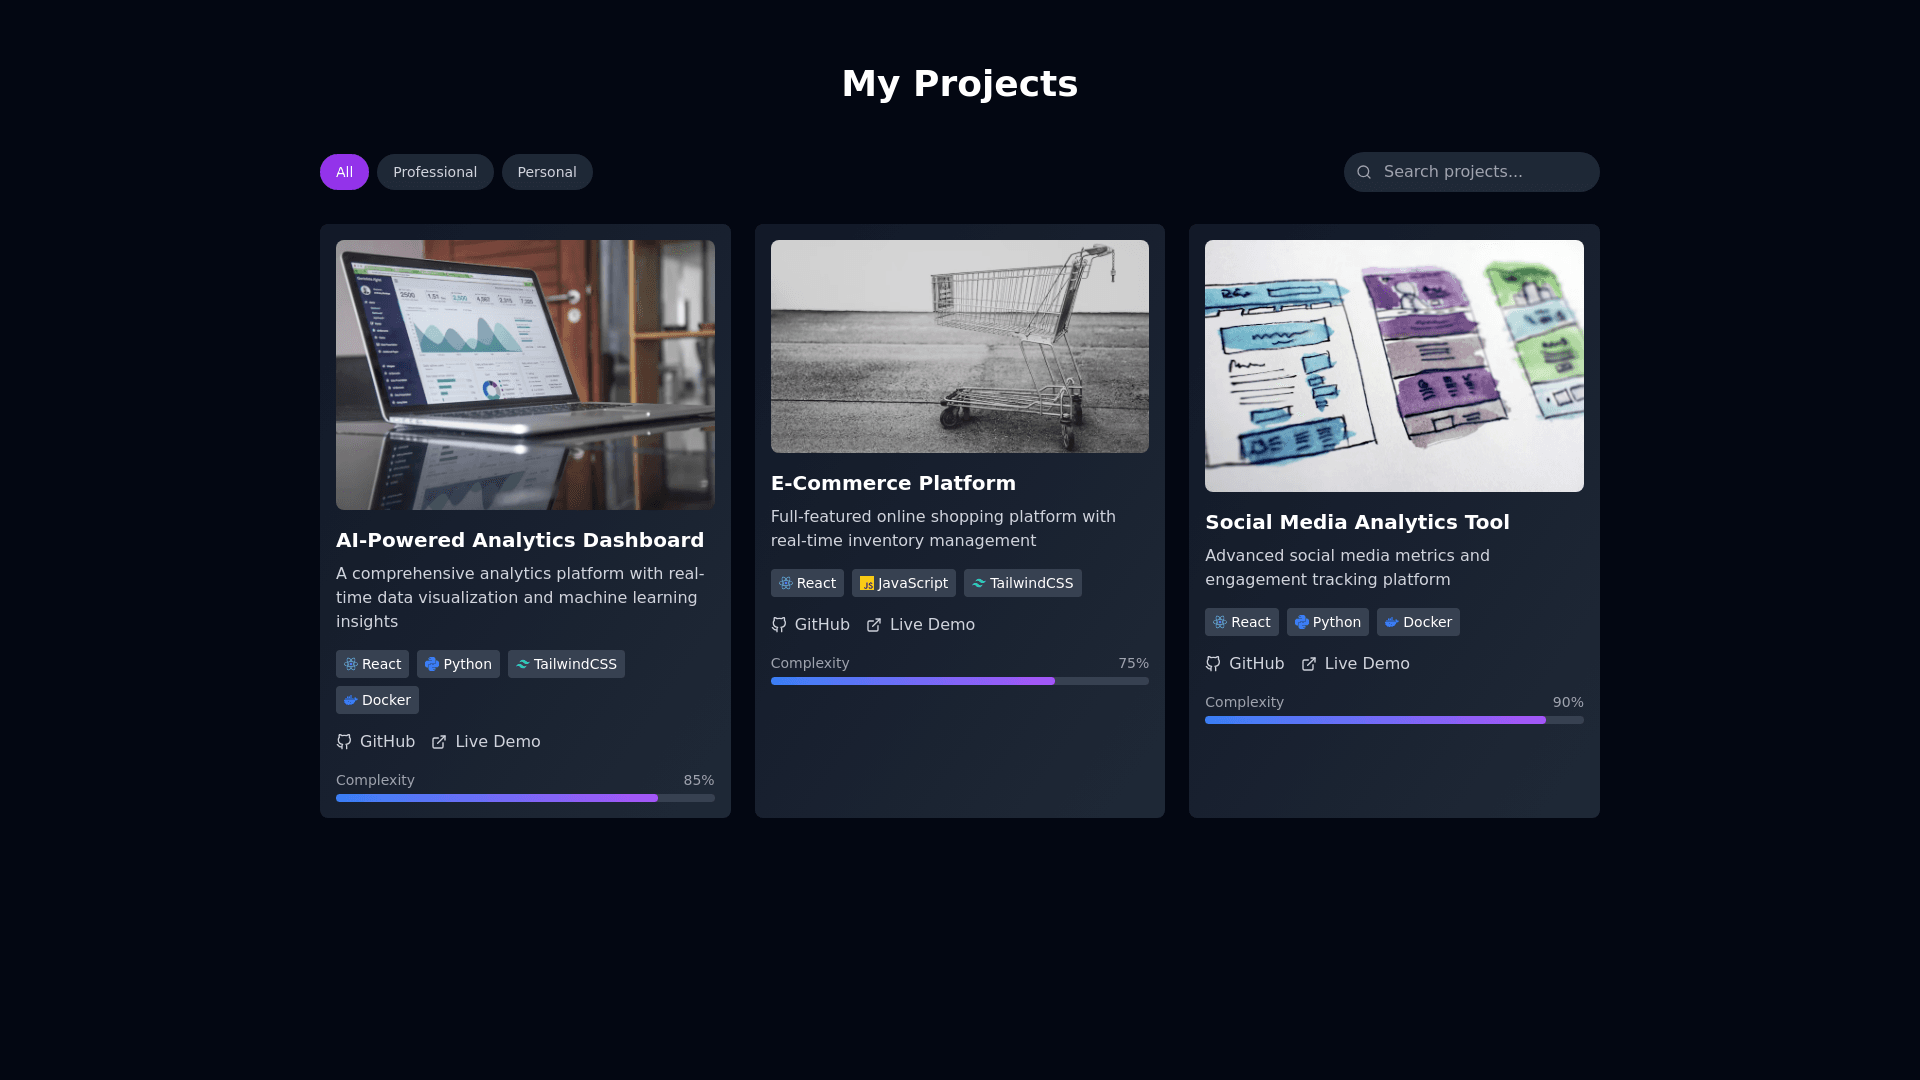Show only Personal projects

click(x=546, y=172)
